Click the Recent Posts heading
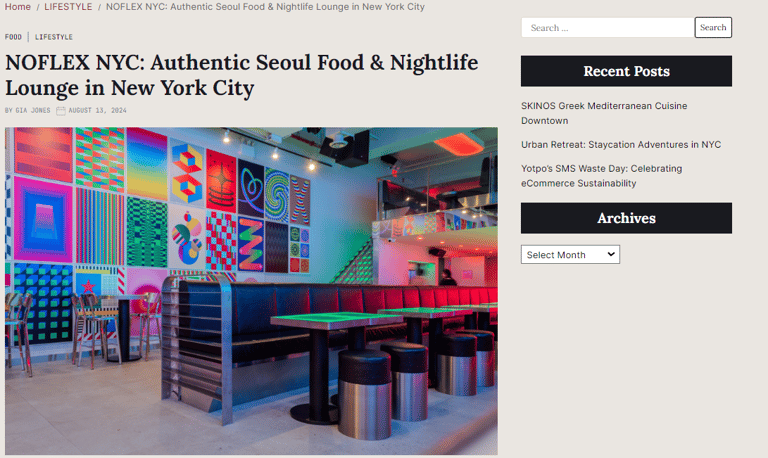 [626, 71]
